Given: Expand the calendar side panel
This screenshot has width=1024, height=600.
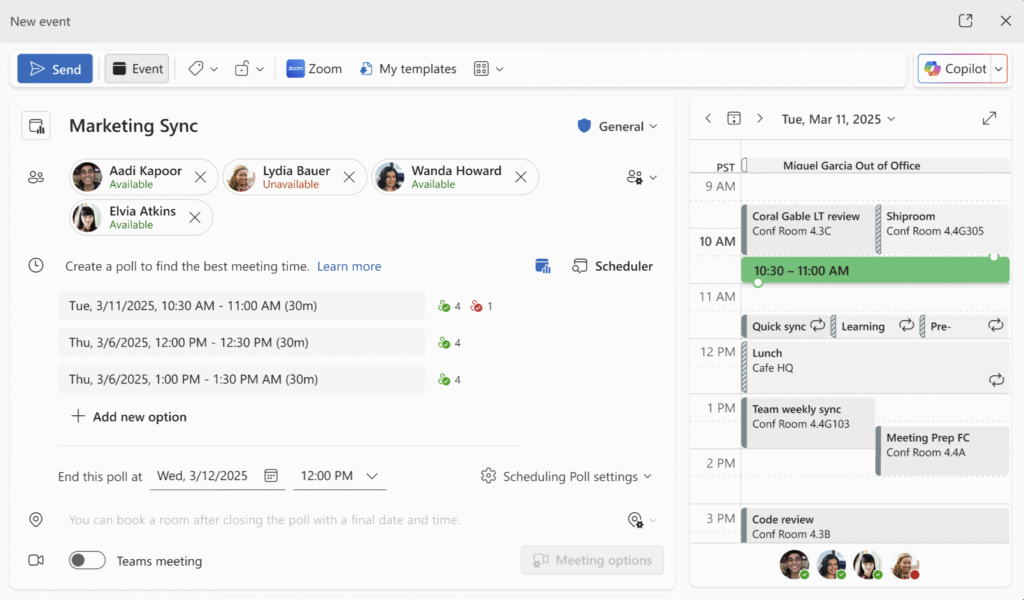Looking at the screenshot, I should click(x=989, y=119).
